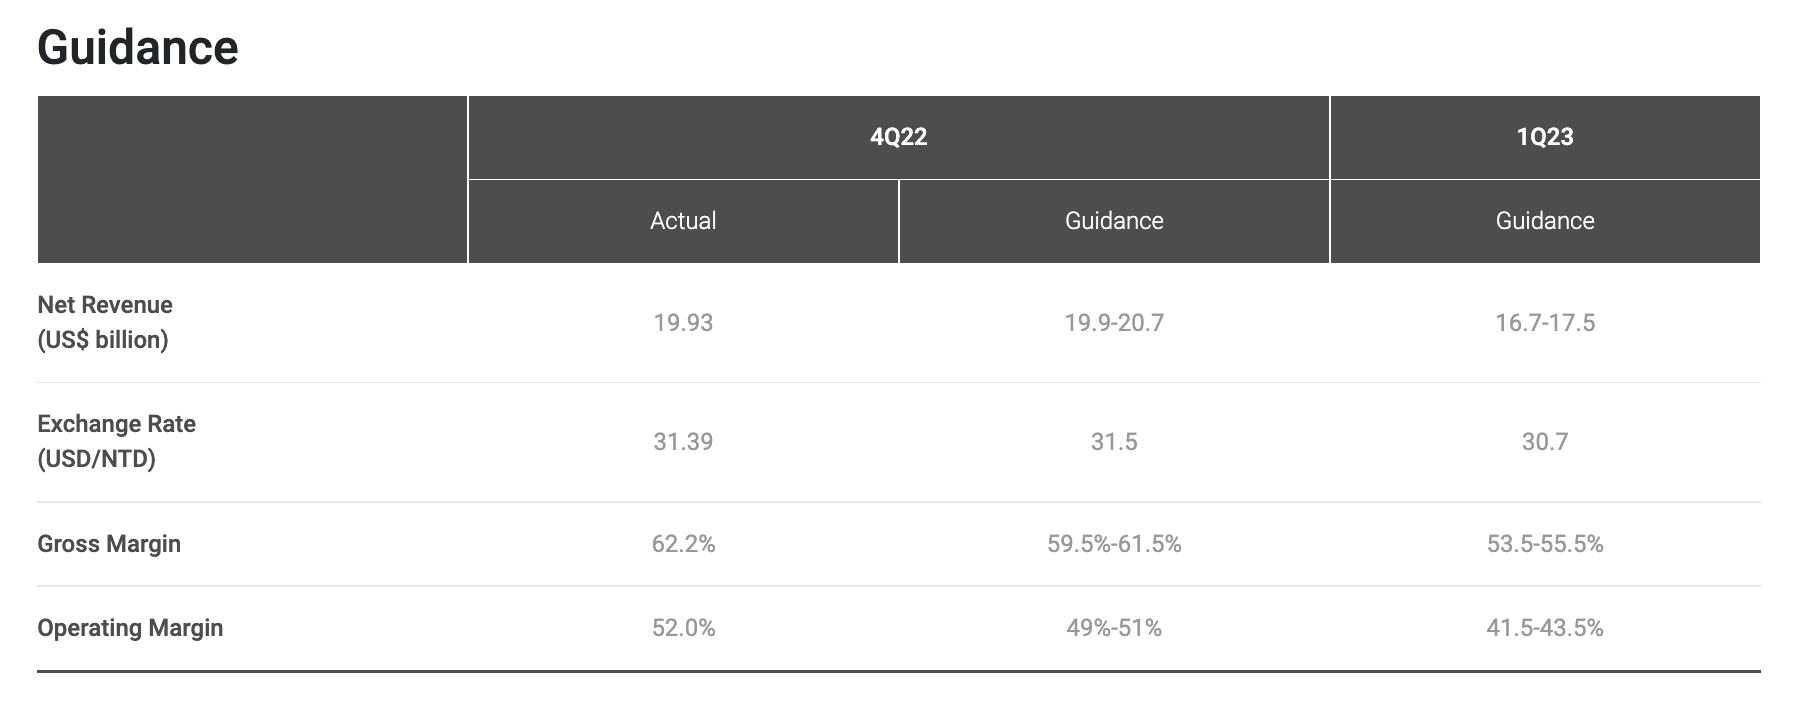
Task: Click the 19.93 net revenue value
Action: (683, 323)
